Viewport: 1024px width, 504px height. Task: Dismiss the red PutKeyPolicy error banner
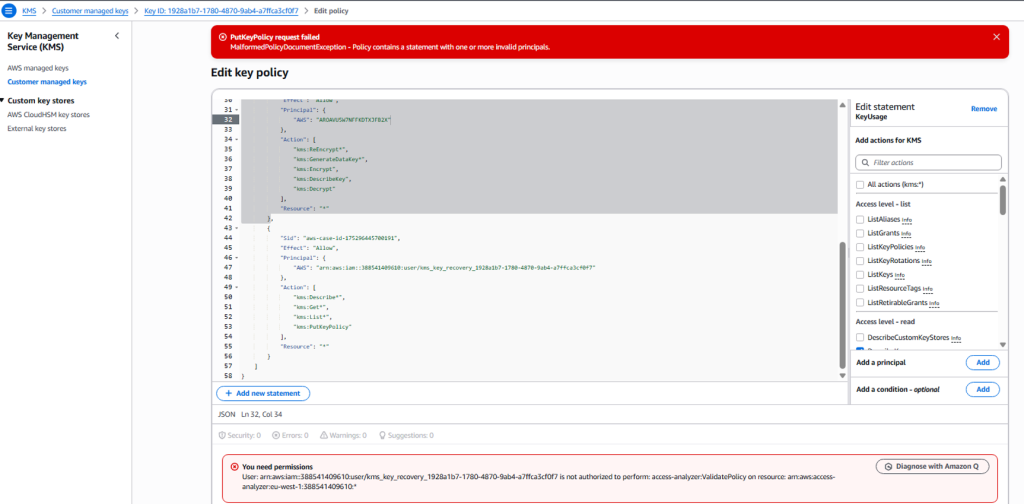[x=995, y=36]
